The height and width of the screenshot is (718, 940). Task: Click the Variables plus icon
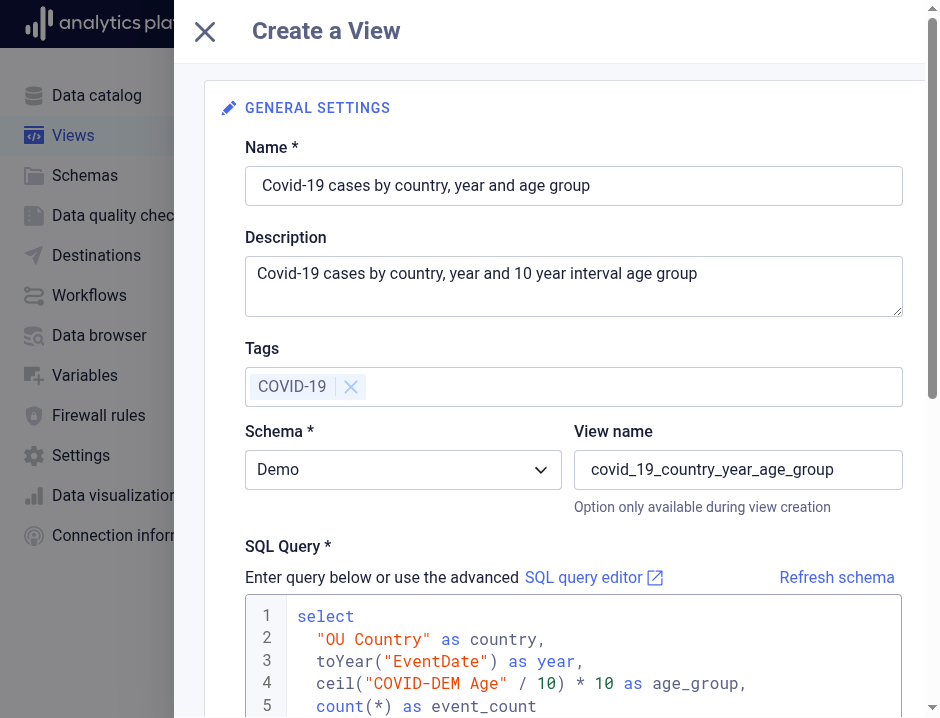click(x=34, y=376)
